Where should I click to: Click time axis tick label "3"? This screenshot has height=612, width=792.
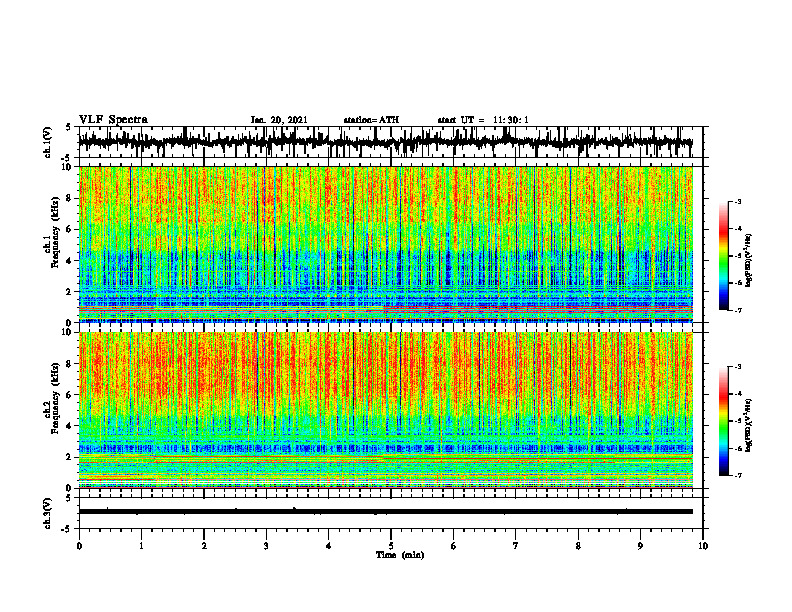[266, 546]
